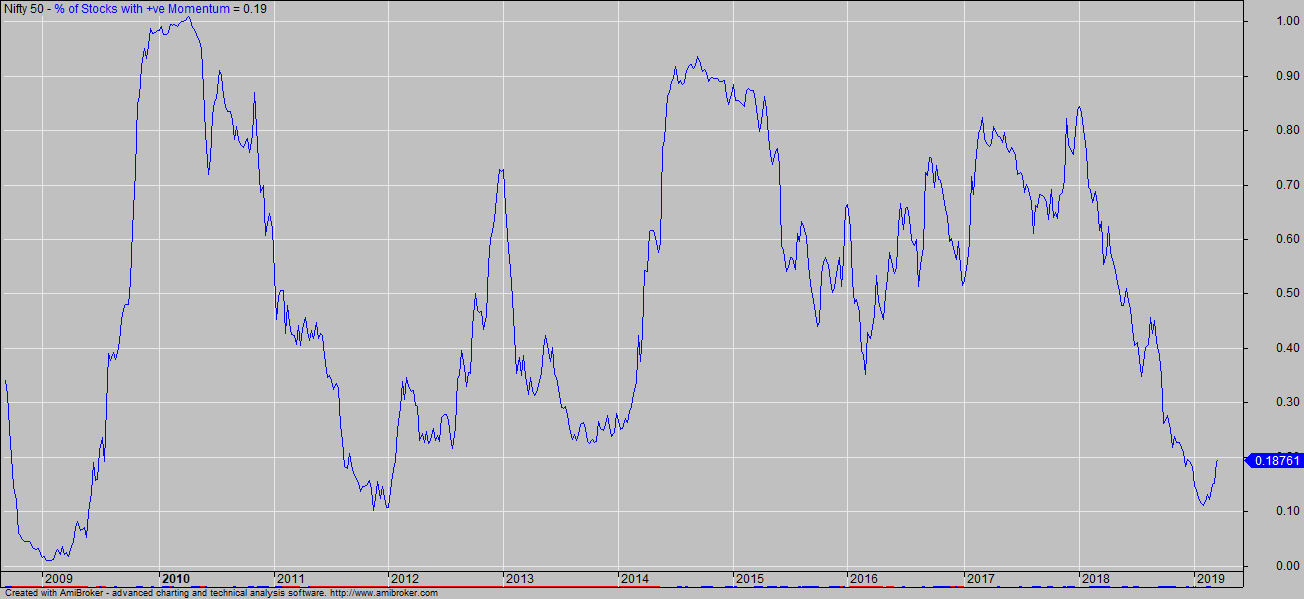Select the 2011 year label on time axis
This screenshot has height=599, width=1304.
[x=291, y=578]
